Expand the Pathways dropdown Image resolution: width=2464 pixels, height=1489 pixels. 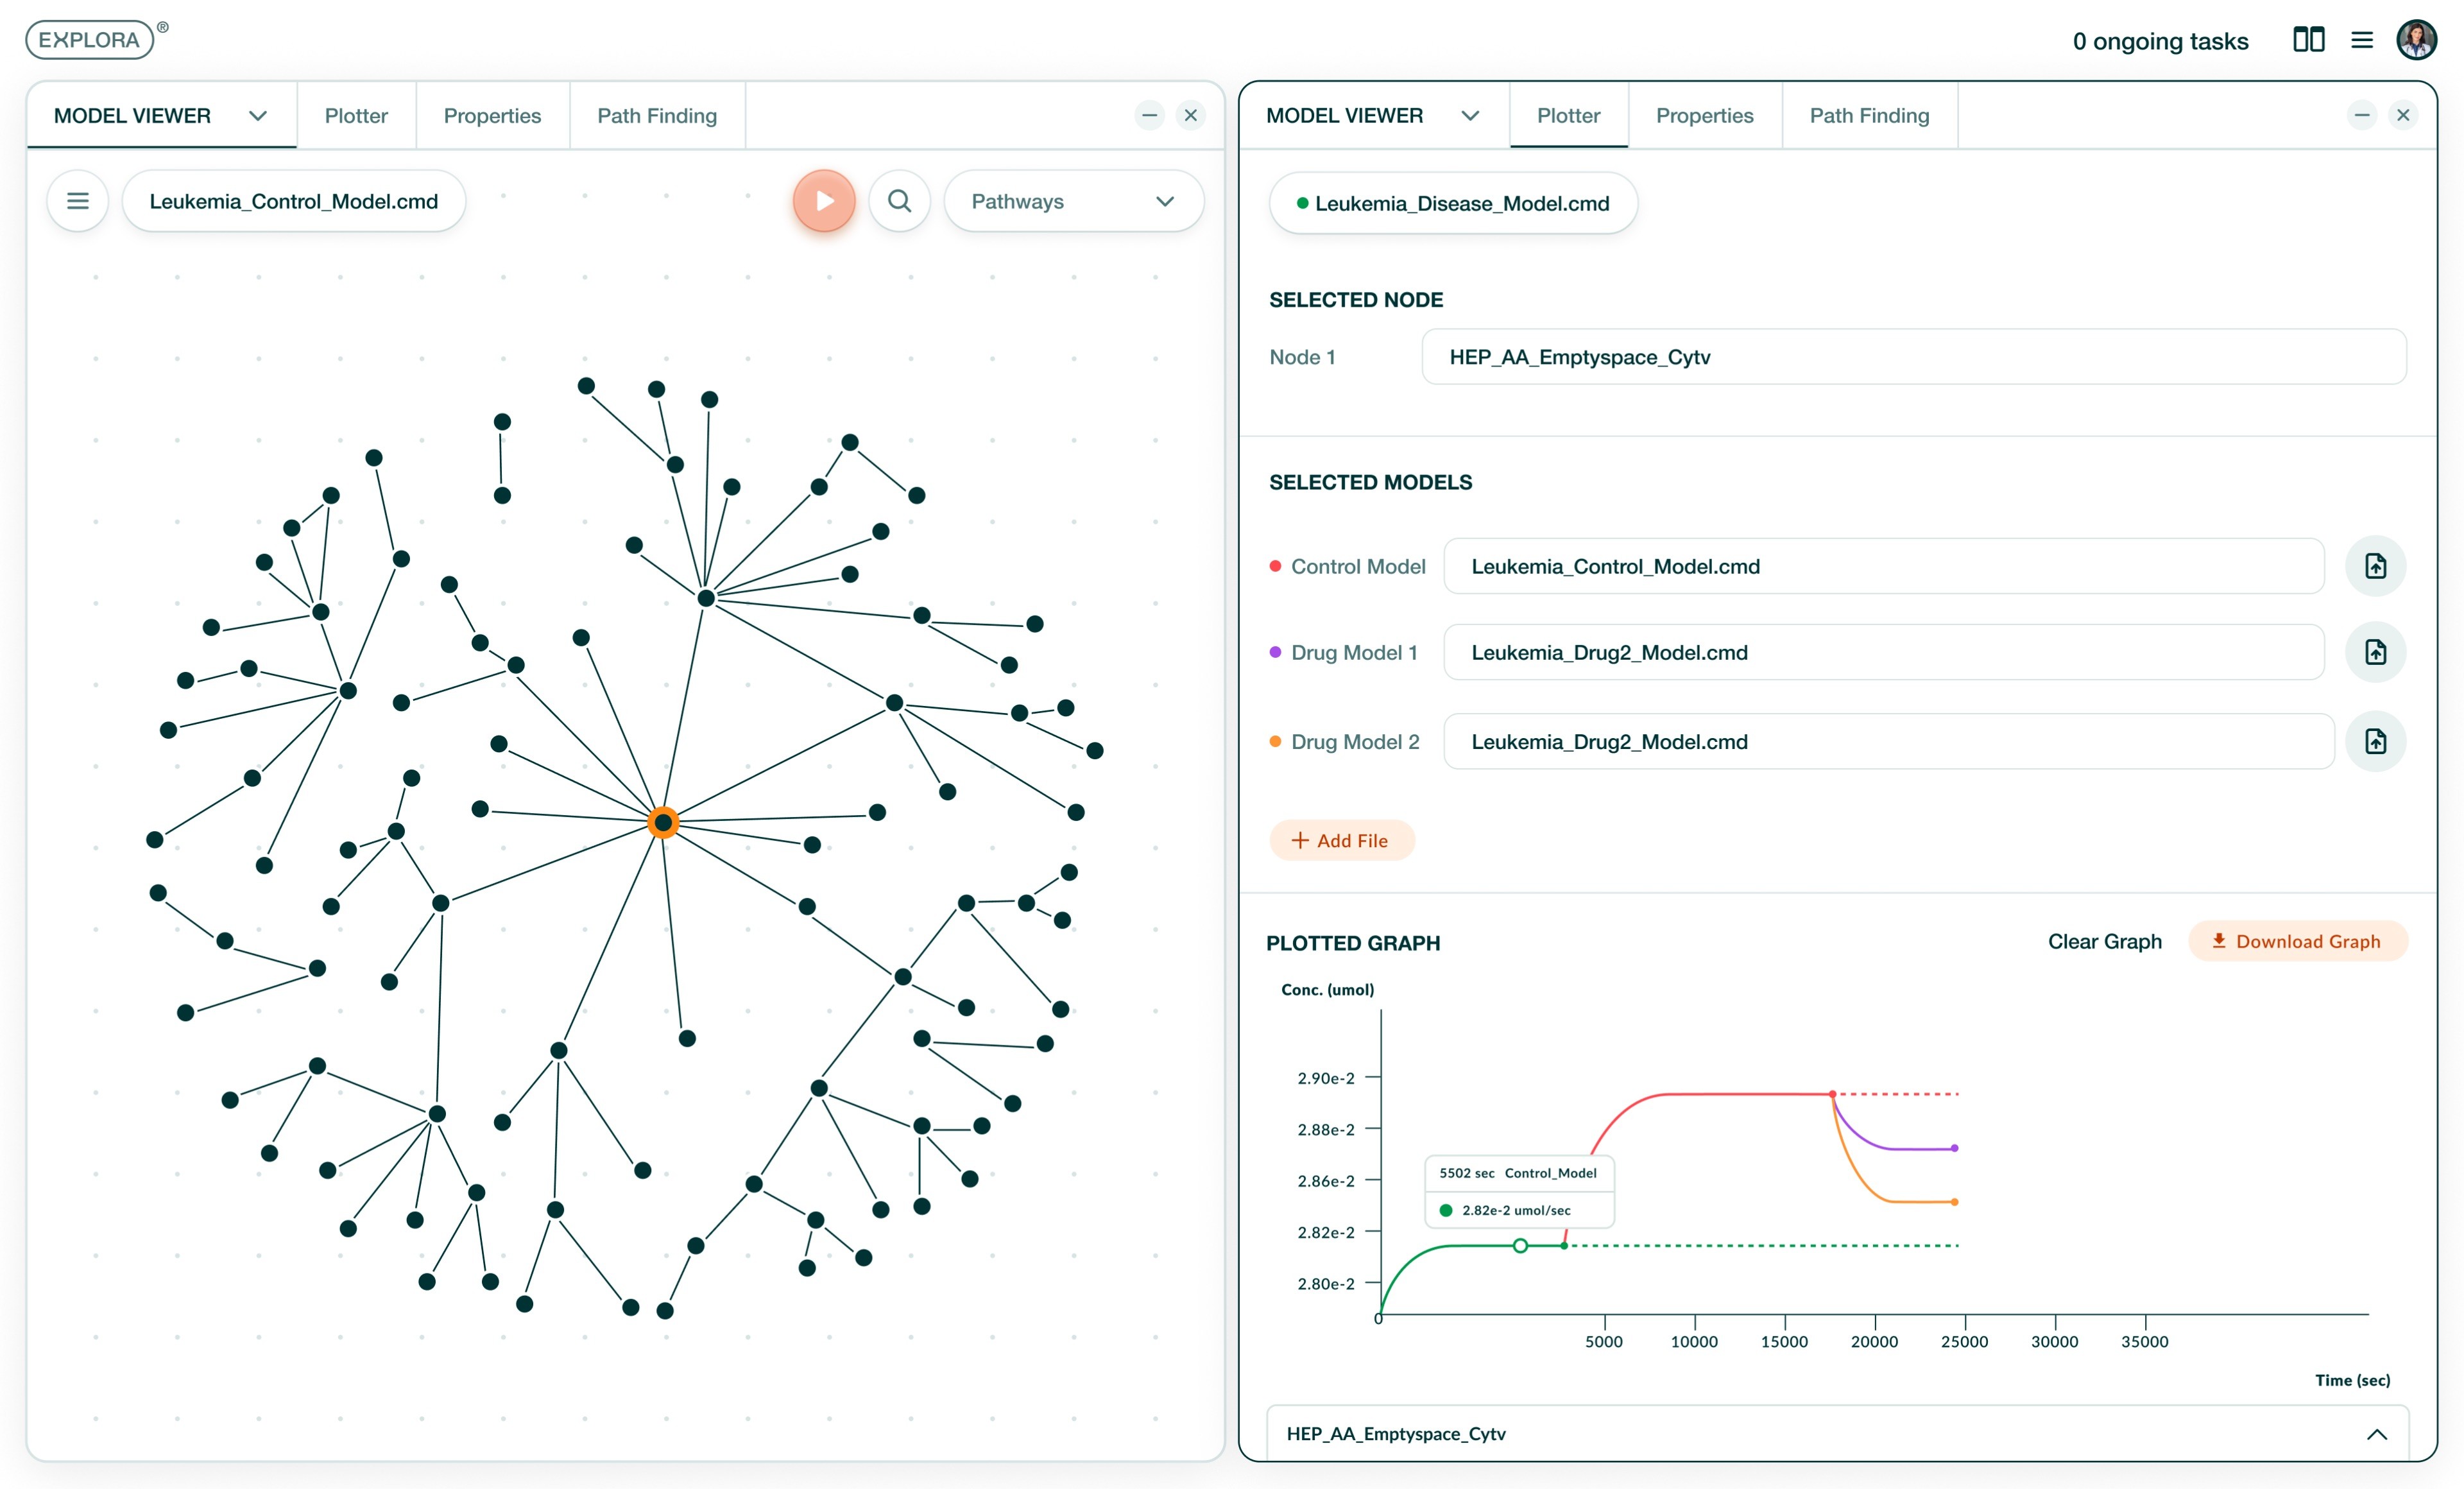point(1073,201)
